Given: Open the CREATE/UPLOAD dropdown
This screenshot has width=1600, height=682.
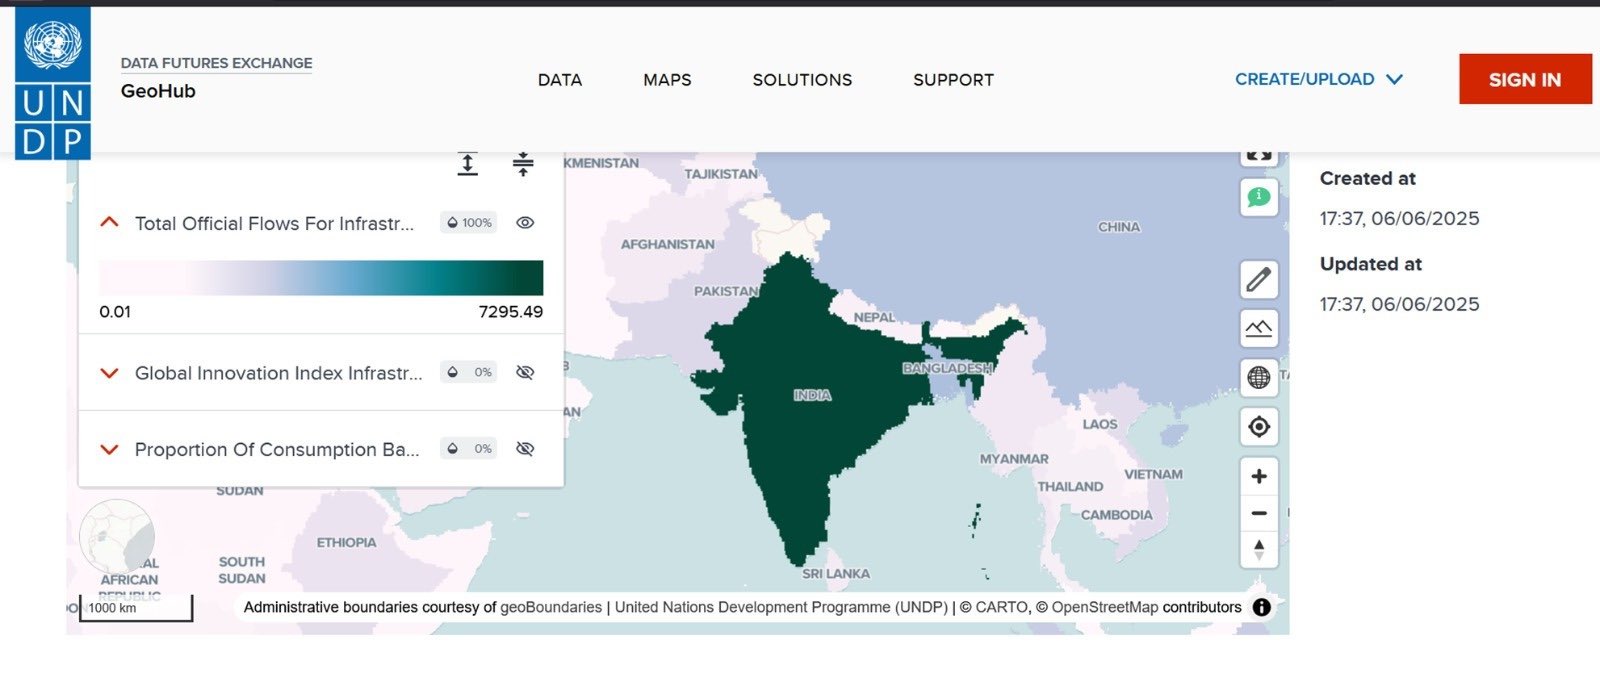Looking at the screenshot, I should (x=1318, y=79).
